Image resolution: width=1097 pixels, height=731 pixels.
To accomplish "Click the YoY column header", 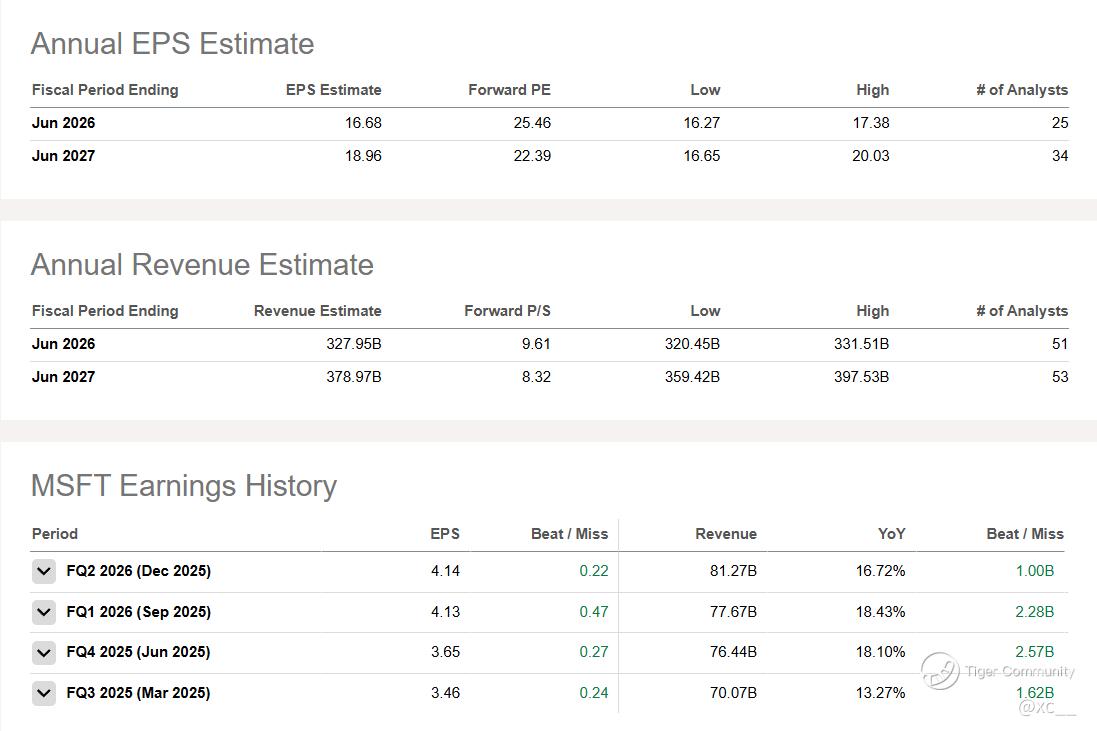I will point(891,534).
